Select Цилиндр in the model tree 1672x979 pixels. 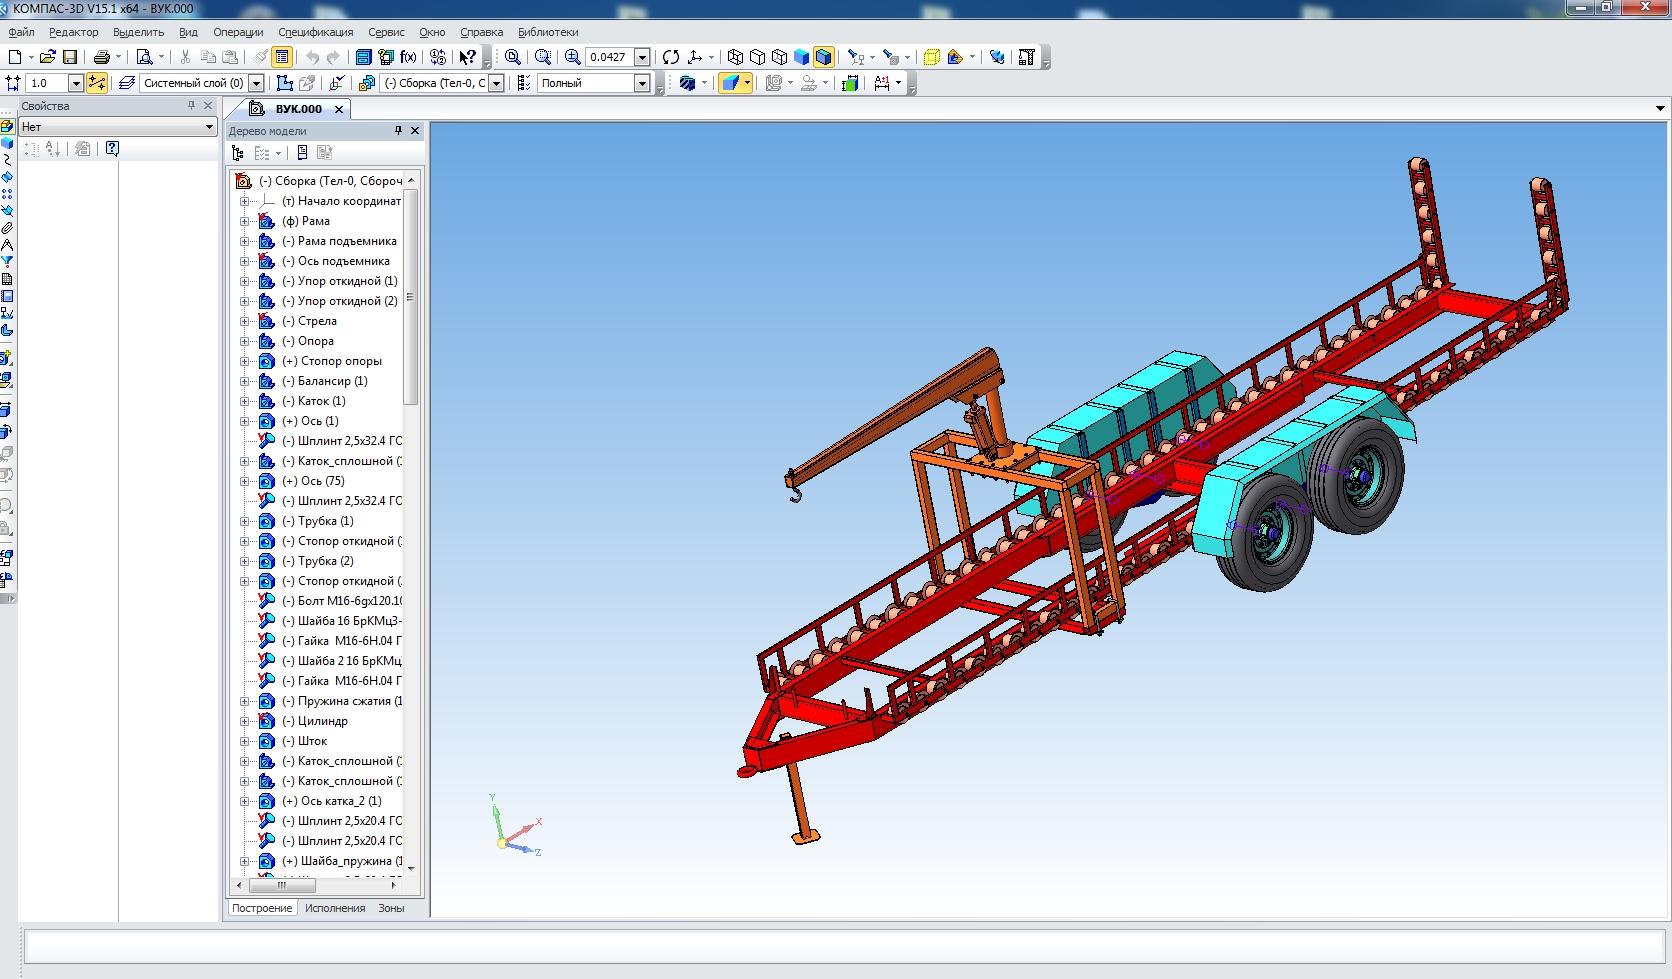pyautogui.click(x=322, y=721)
